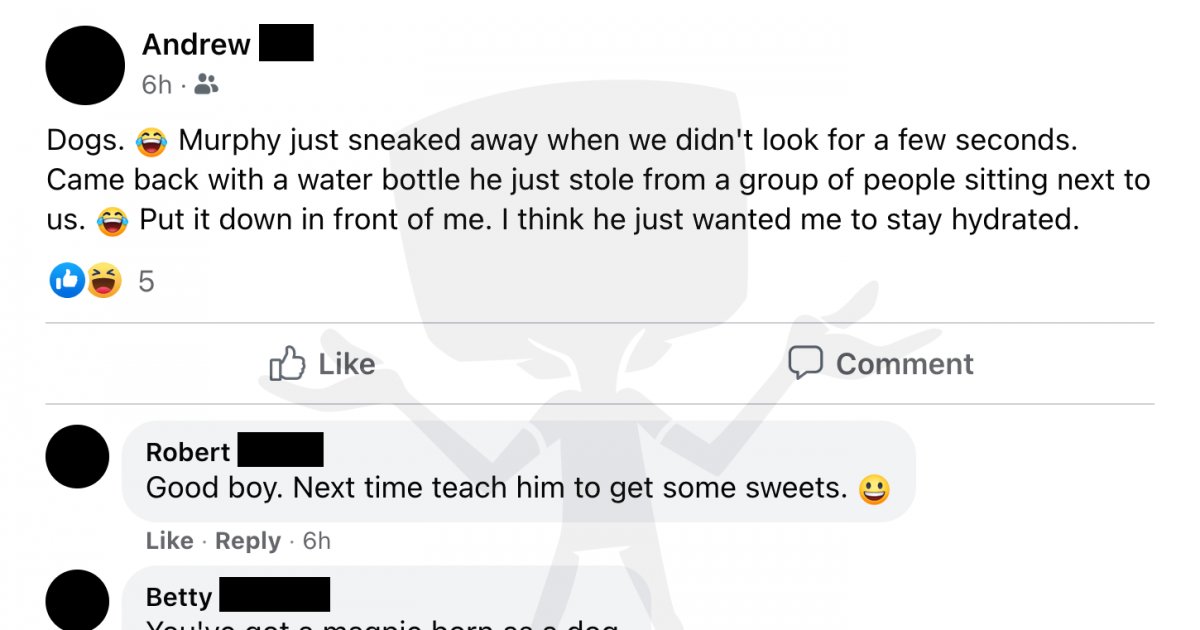1200x630 pixels.
Task: Click the laughing emoji after "Dogs."
Action: [152, 142]
